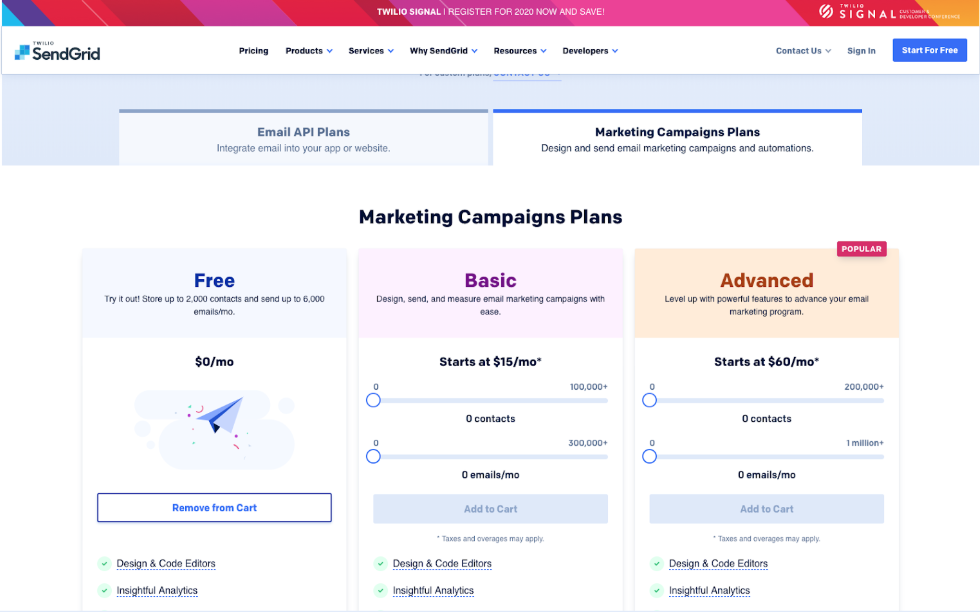The height and width of the screenshot is (612, 980).
Task: Open the Why SendGrid dropdown
Action: click(443, 51)
